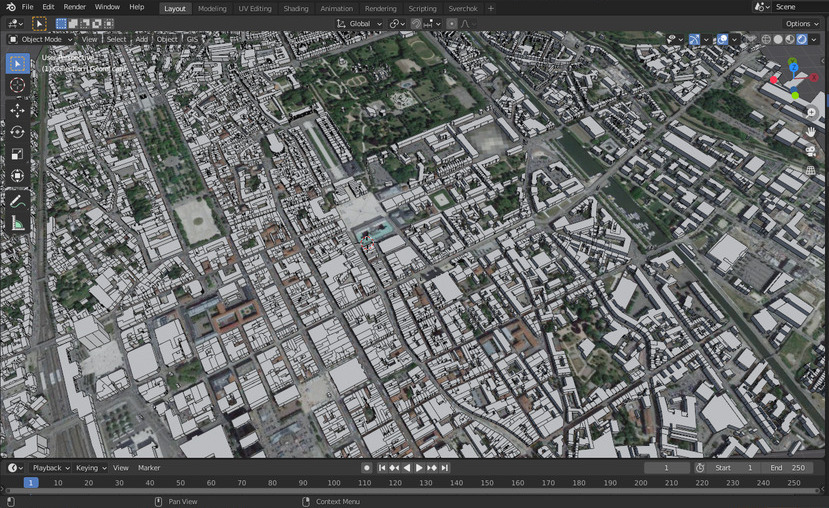Open proportional editing falloff dropdown
The width and height of the screenshot is (829, 508).
pos(468,24)
